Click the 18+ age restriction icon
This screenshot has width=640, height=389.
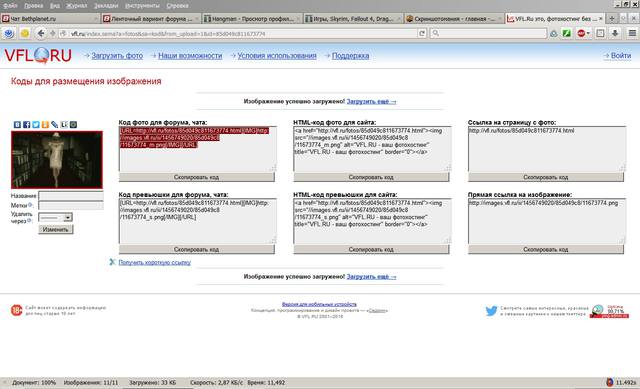click(16, 310)
